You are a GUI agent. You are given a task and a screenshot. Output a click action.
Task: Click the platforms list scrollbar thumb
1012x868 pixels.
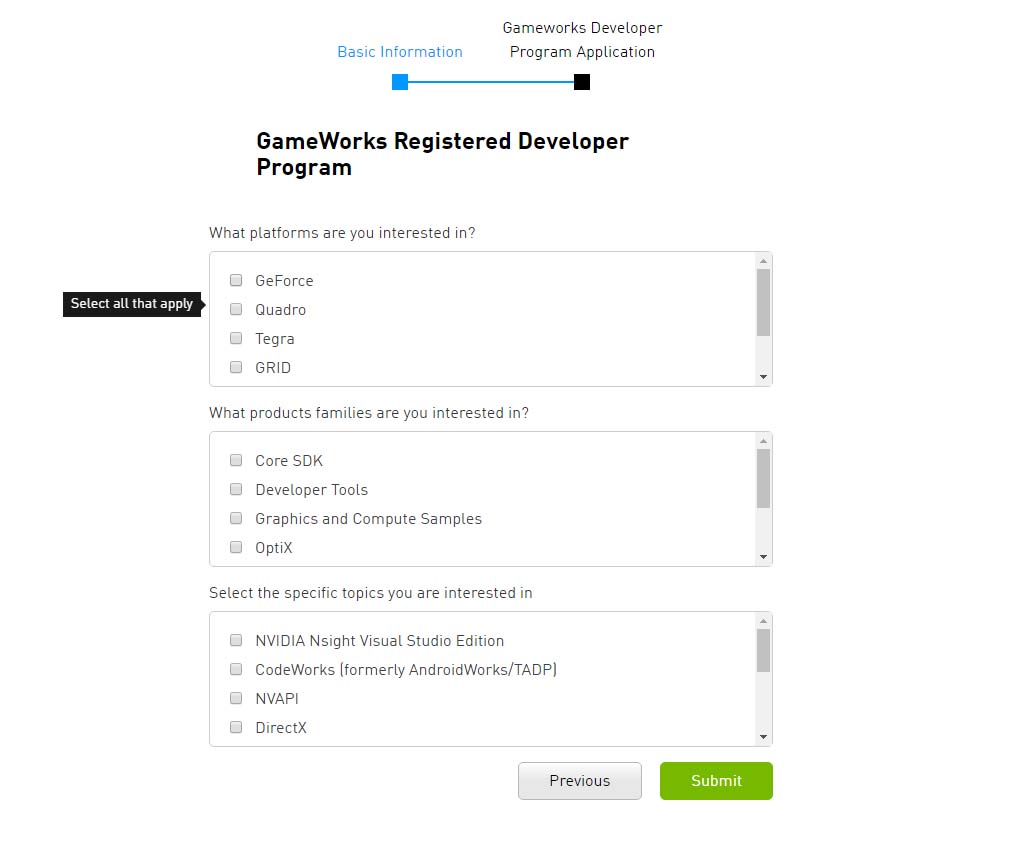764,303
